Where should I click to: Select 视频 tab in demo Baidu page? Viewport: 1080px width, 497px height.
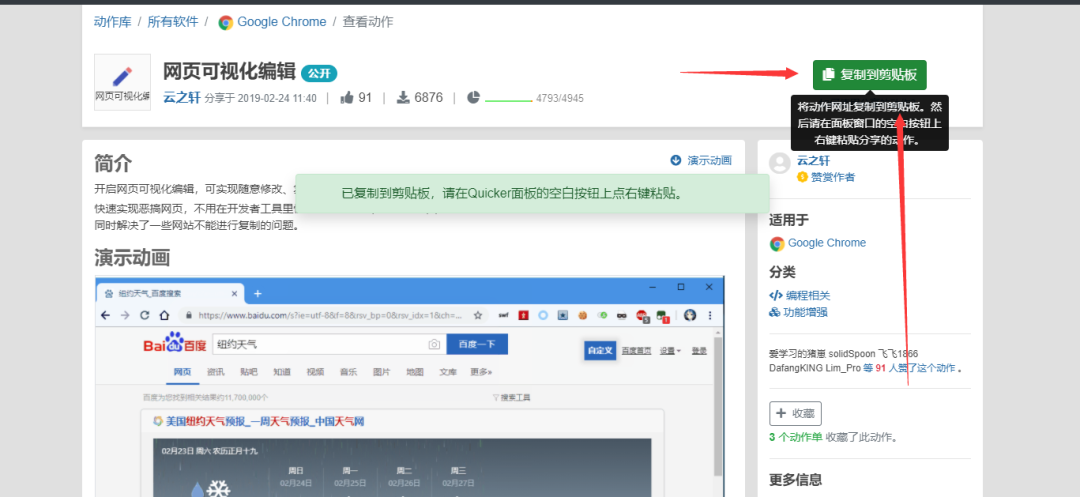315,372
